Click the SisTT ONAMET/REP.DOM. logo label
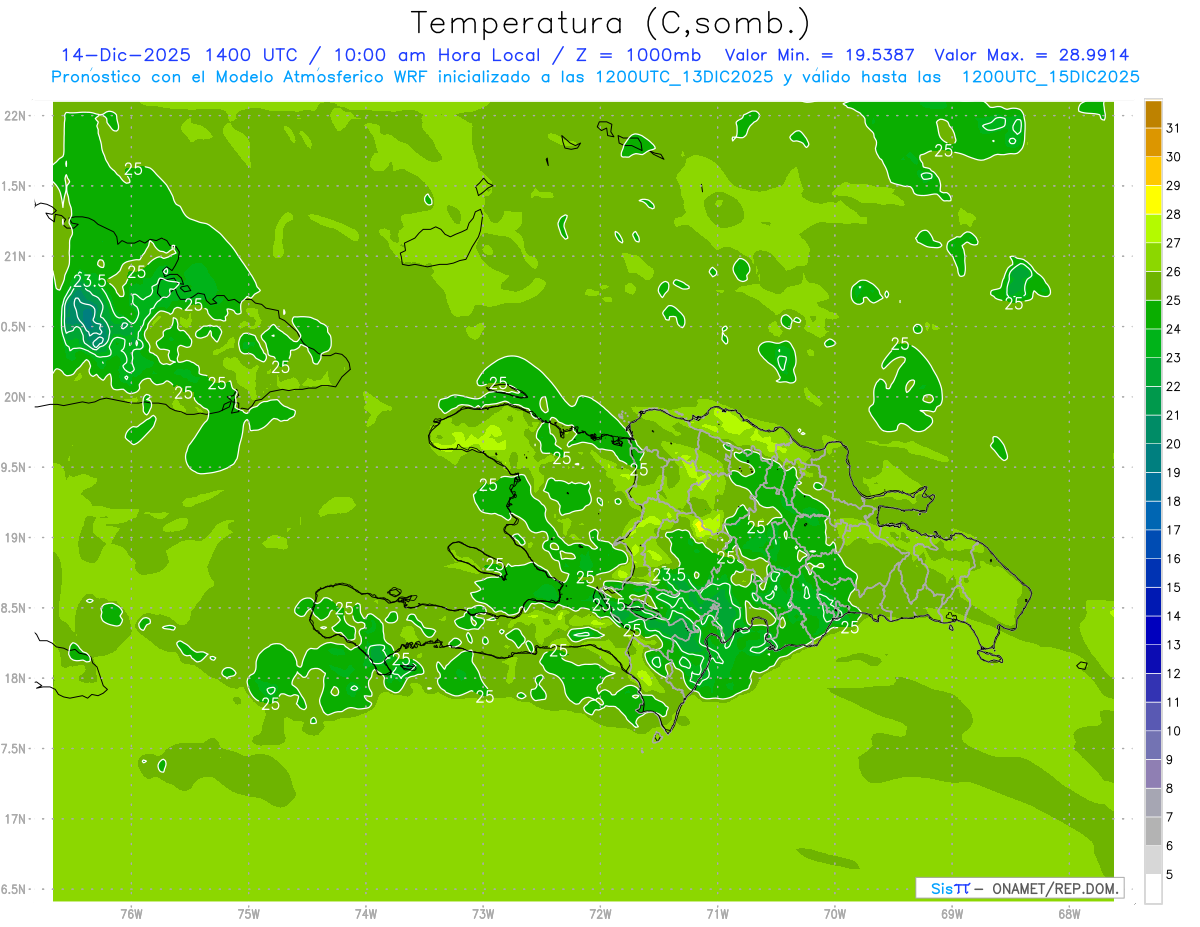This screenshot has width=1200, height=927. (x=1018, y=888)
